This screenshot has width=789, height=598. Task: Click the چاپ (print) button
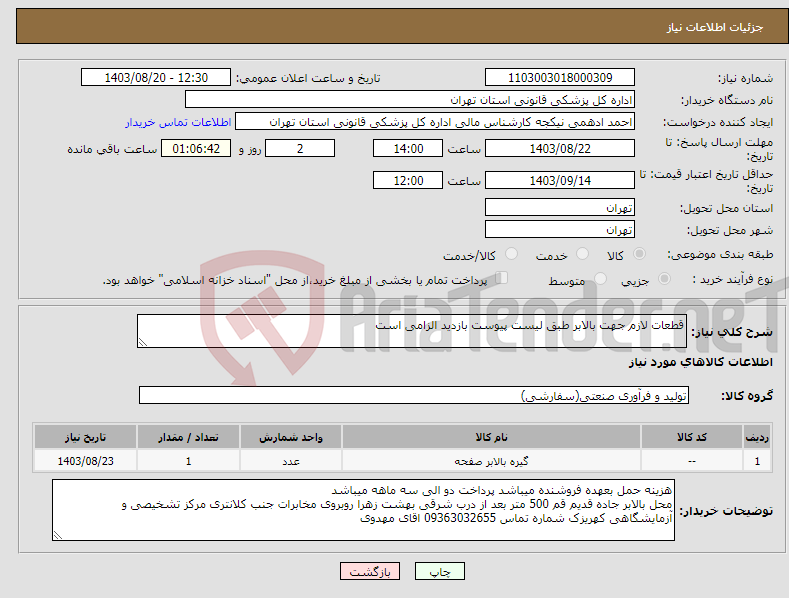tap(439, 571)
